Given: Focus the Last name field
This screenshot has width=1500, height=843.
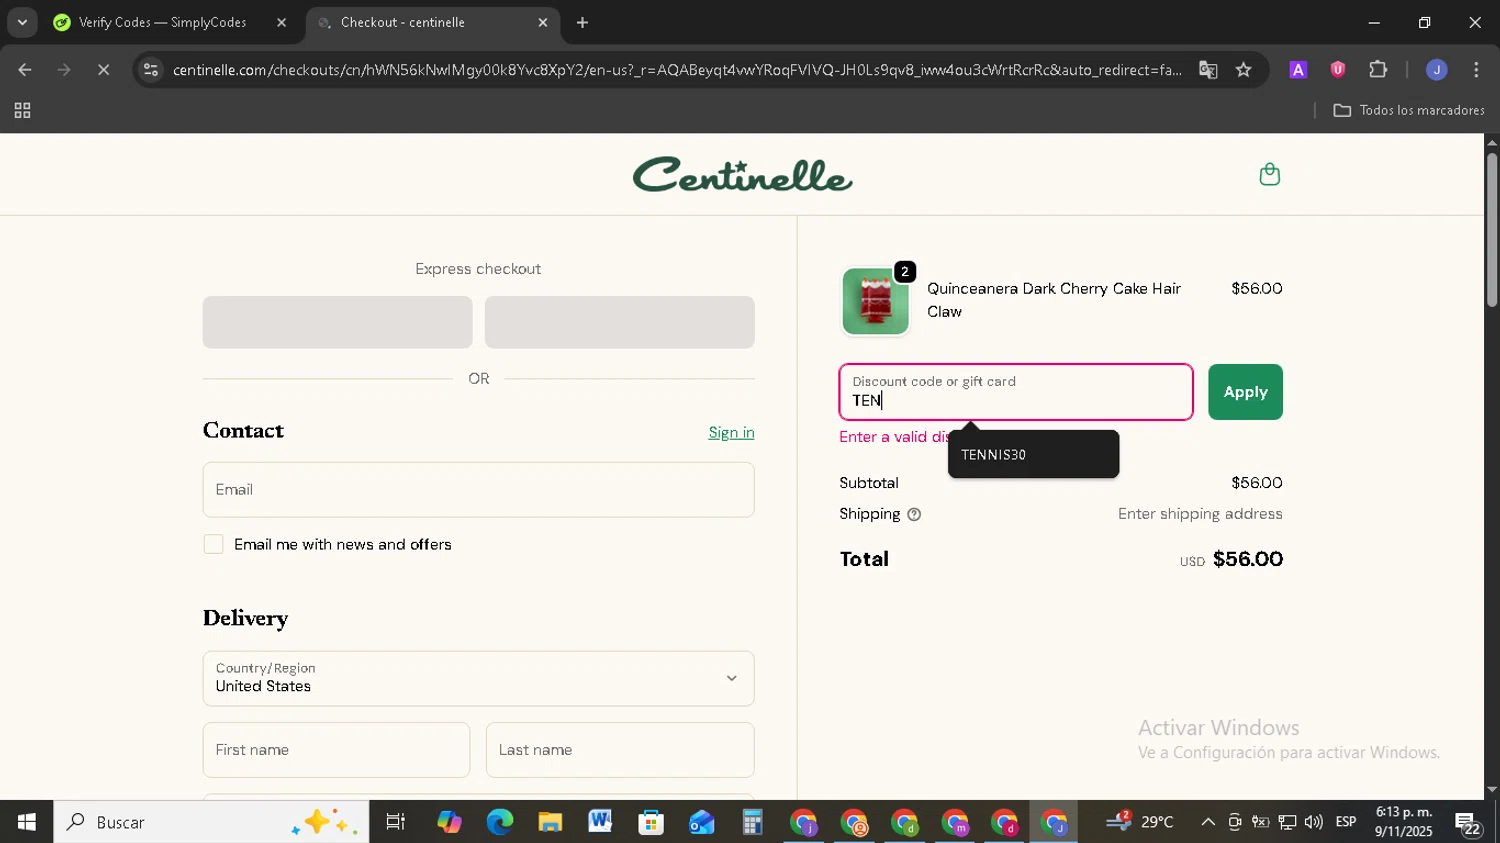Looking at the screenshot, I should click(x=620, y=750).
